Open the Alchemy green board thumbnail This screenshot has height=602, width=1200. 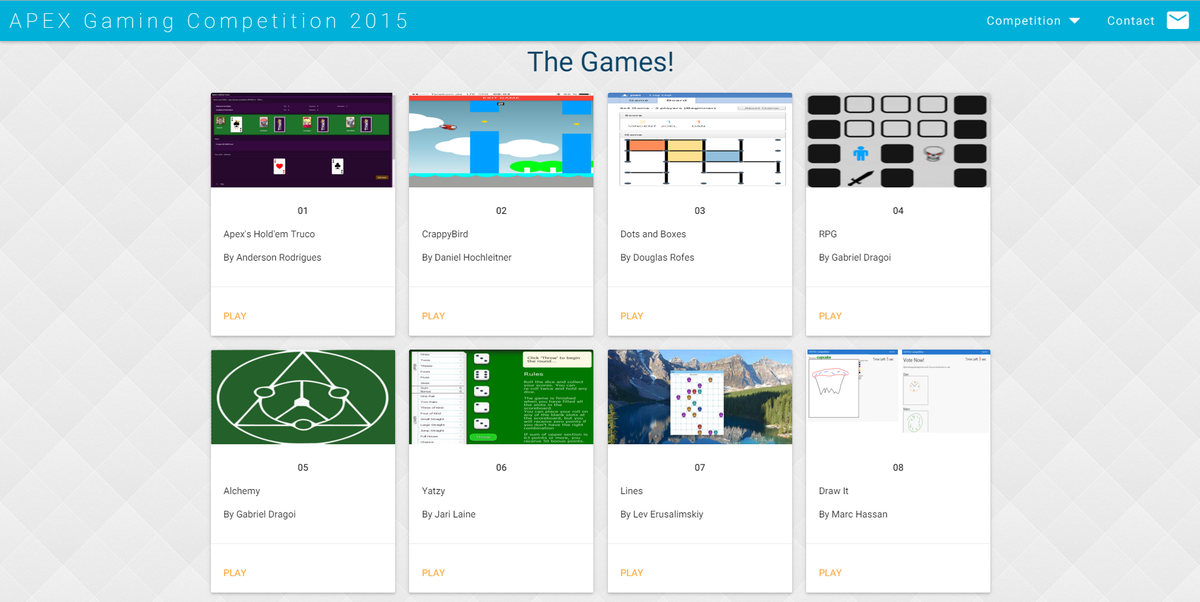302,396
